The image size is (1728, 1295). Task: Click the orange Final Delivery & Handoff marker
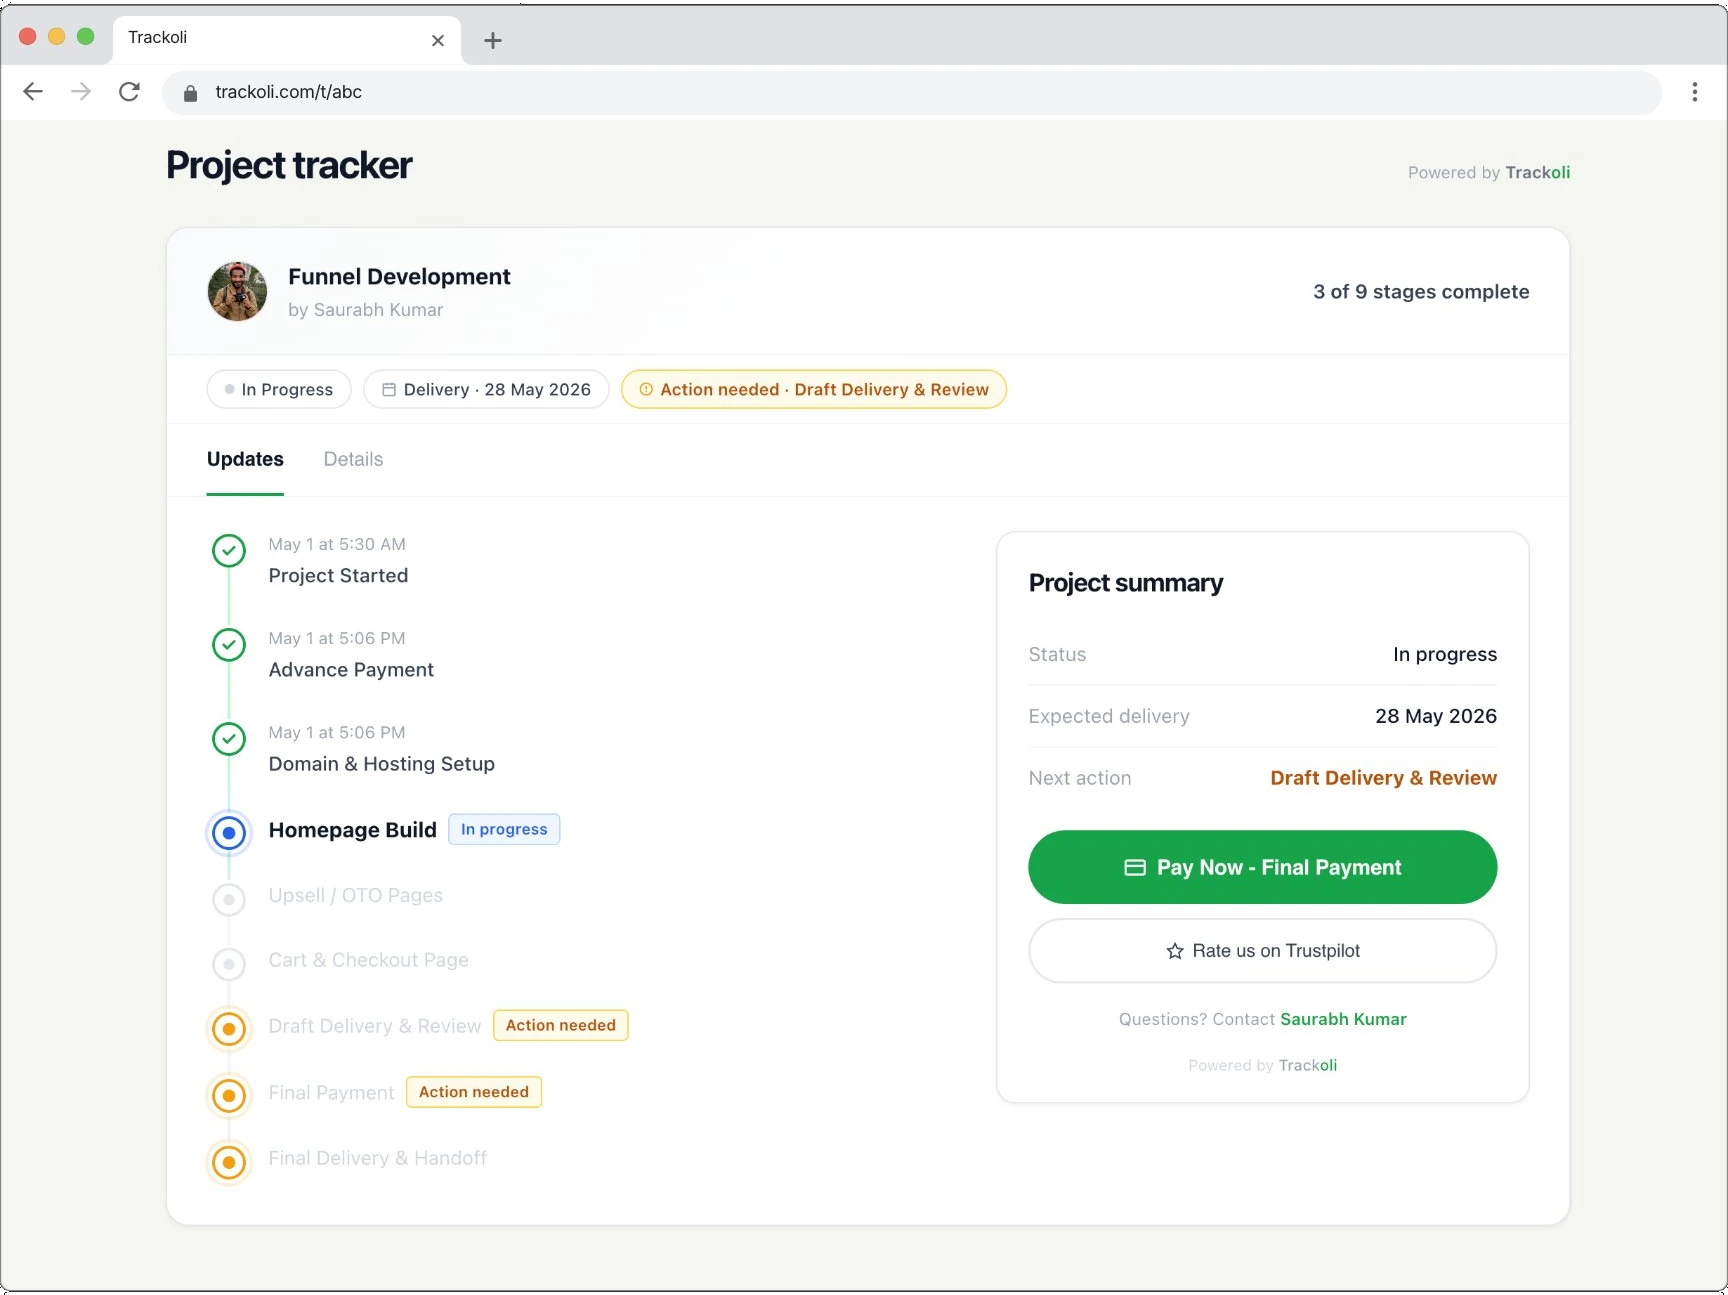(229, 1162)
